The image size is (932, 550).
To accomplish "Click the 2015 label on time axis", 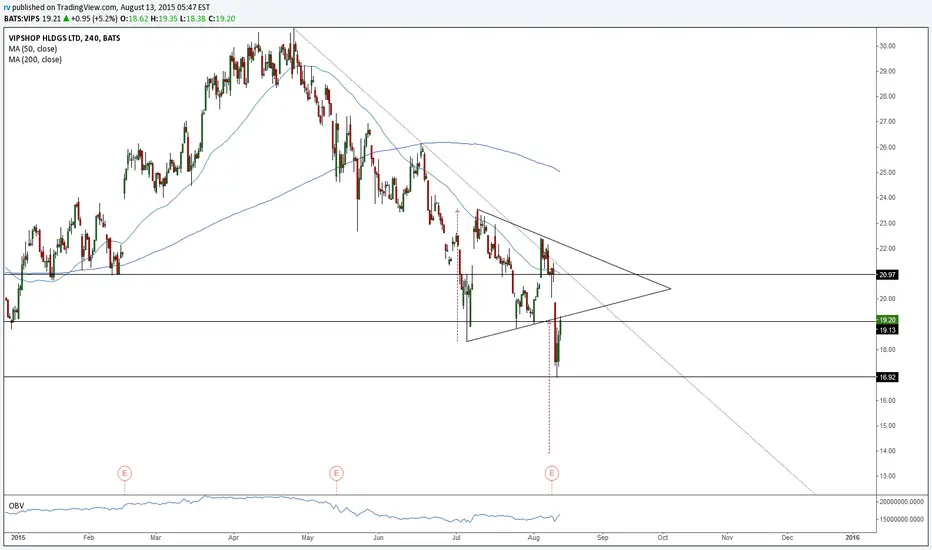I will [18, 538].
